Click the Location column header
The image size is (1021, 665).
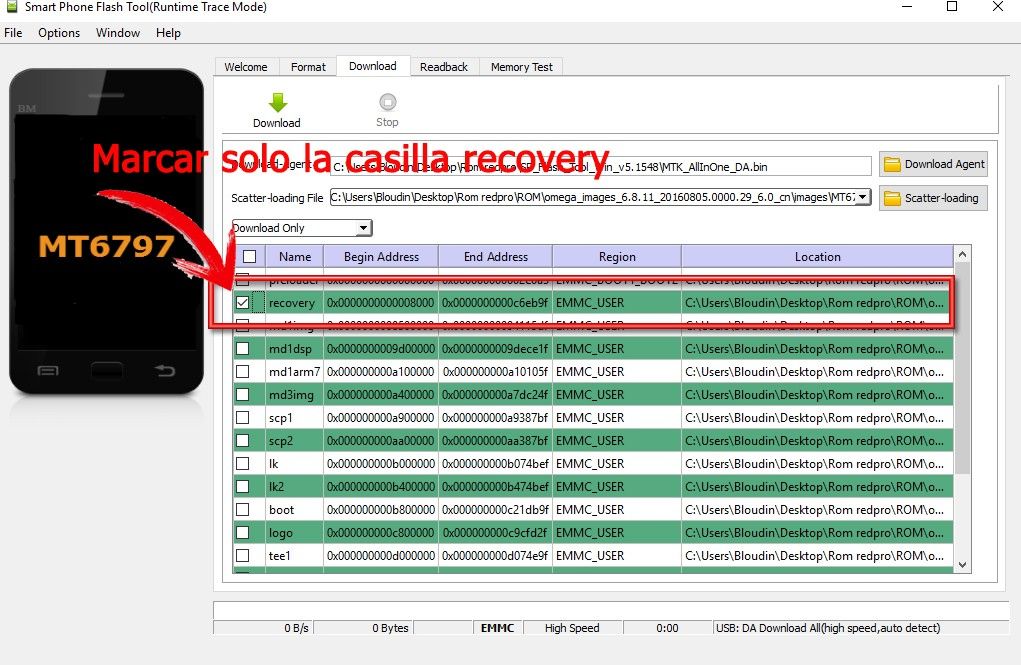click(x=817, y=257)
